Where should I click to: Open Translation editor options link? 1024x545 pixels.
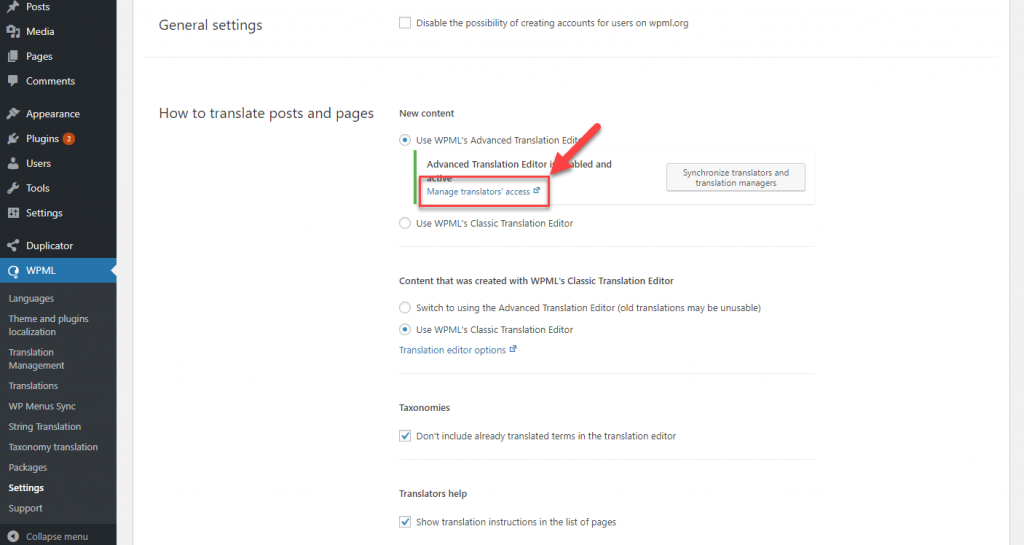pos(452,350)
